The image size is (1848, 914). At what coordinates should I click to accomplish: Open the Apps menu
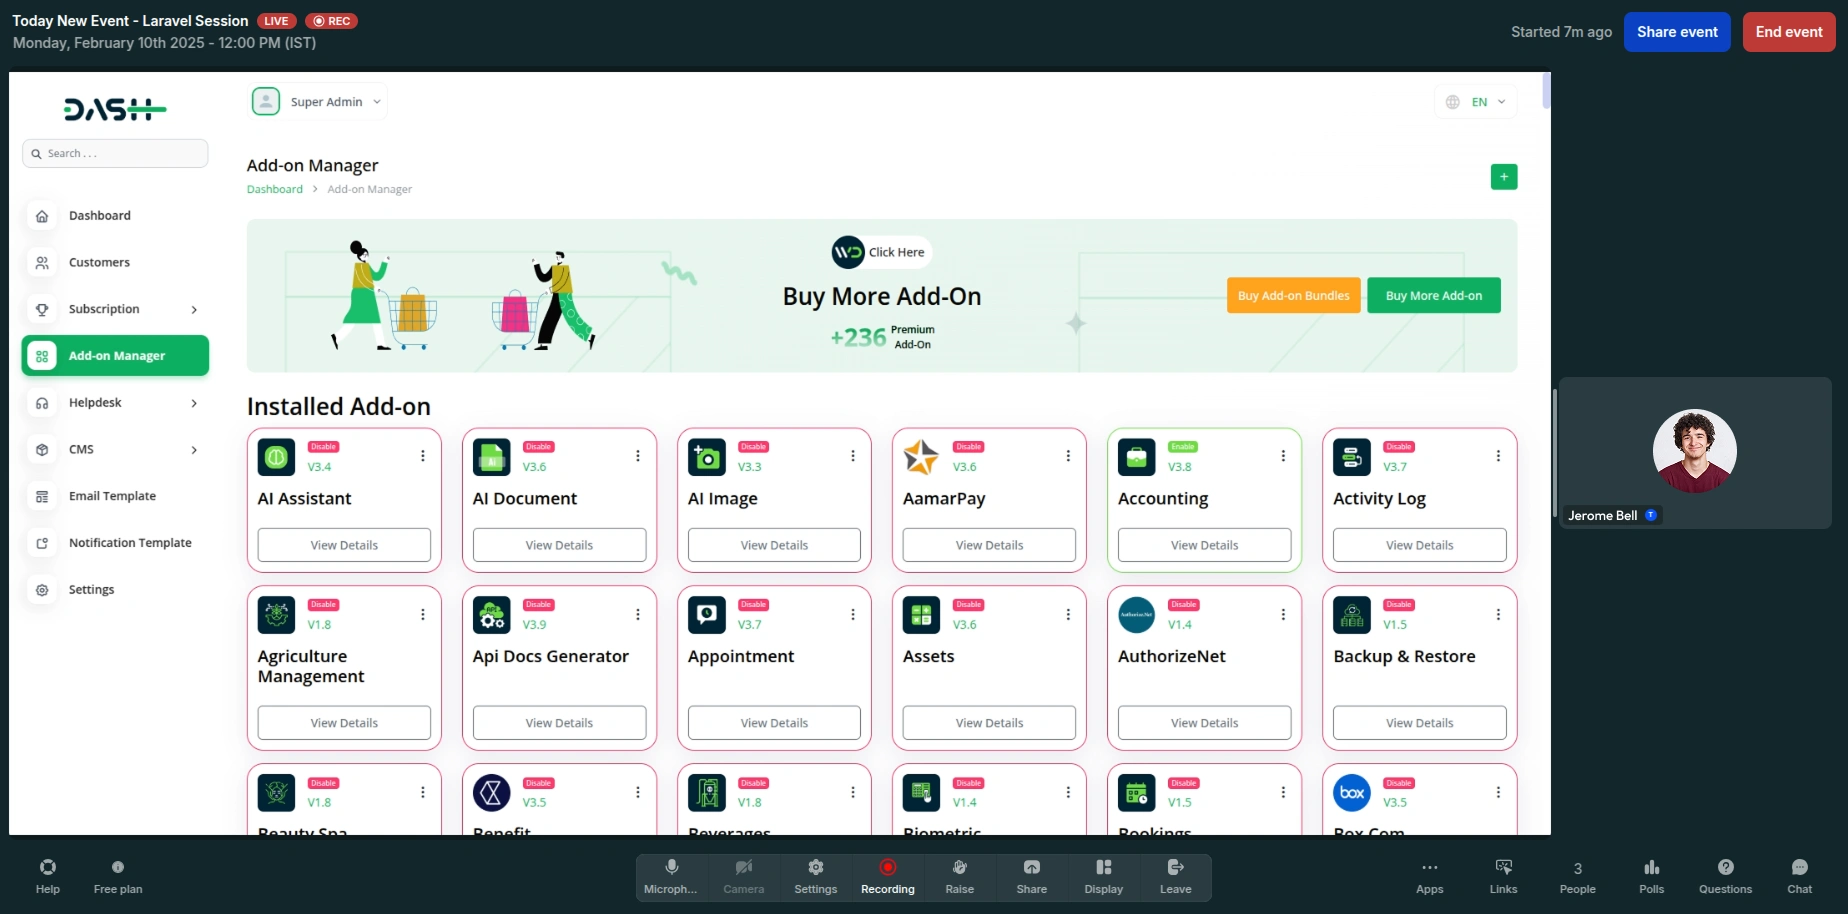click(x=1429, y=876)
